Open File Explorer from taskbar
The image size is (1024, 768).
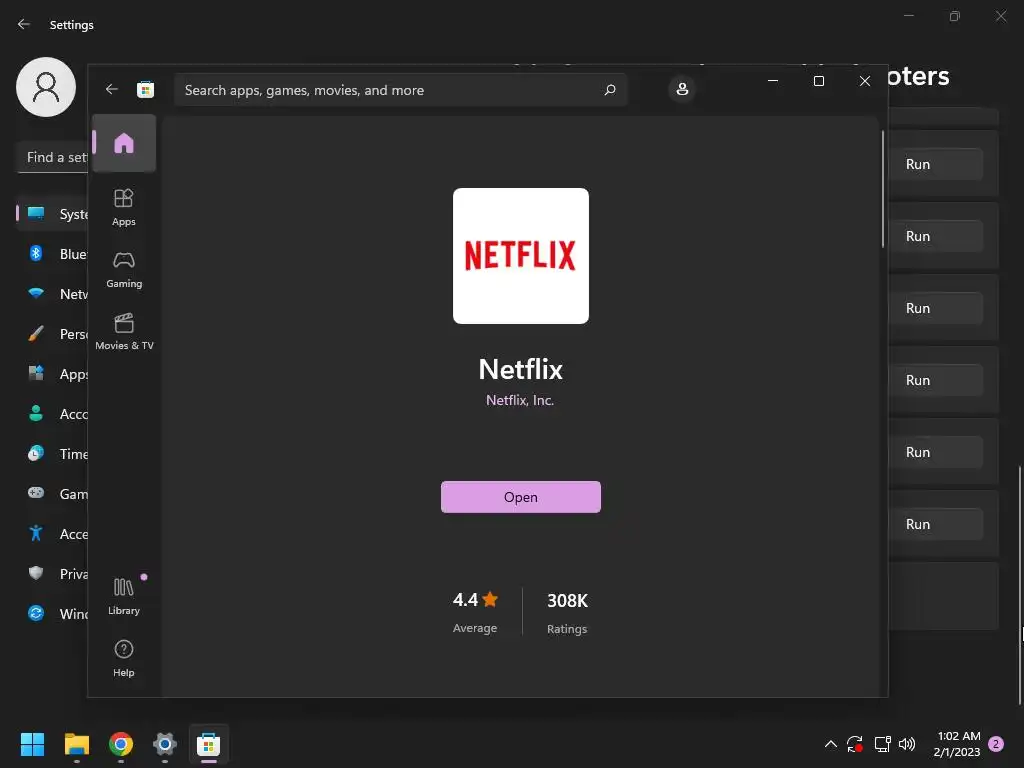(x=76, y=744)
